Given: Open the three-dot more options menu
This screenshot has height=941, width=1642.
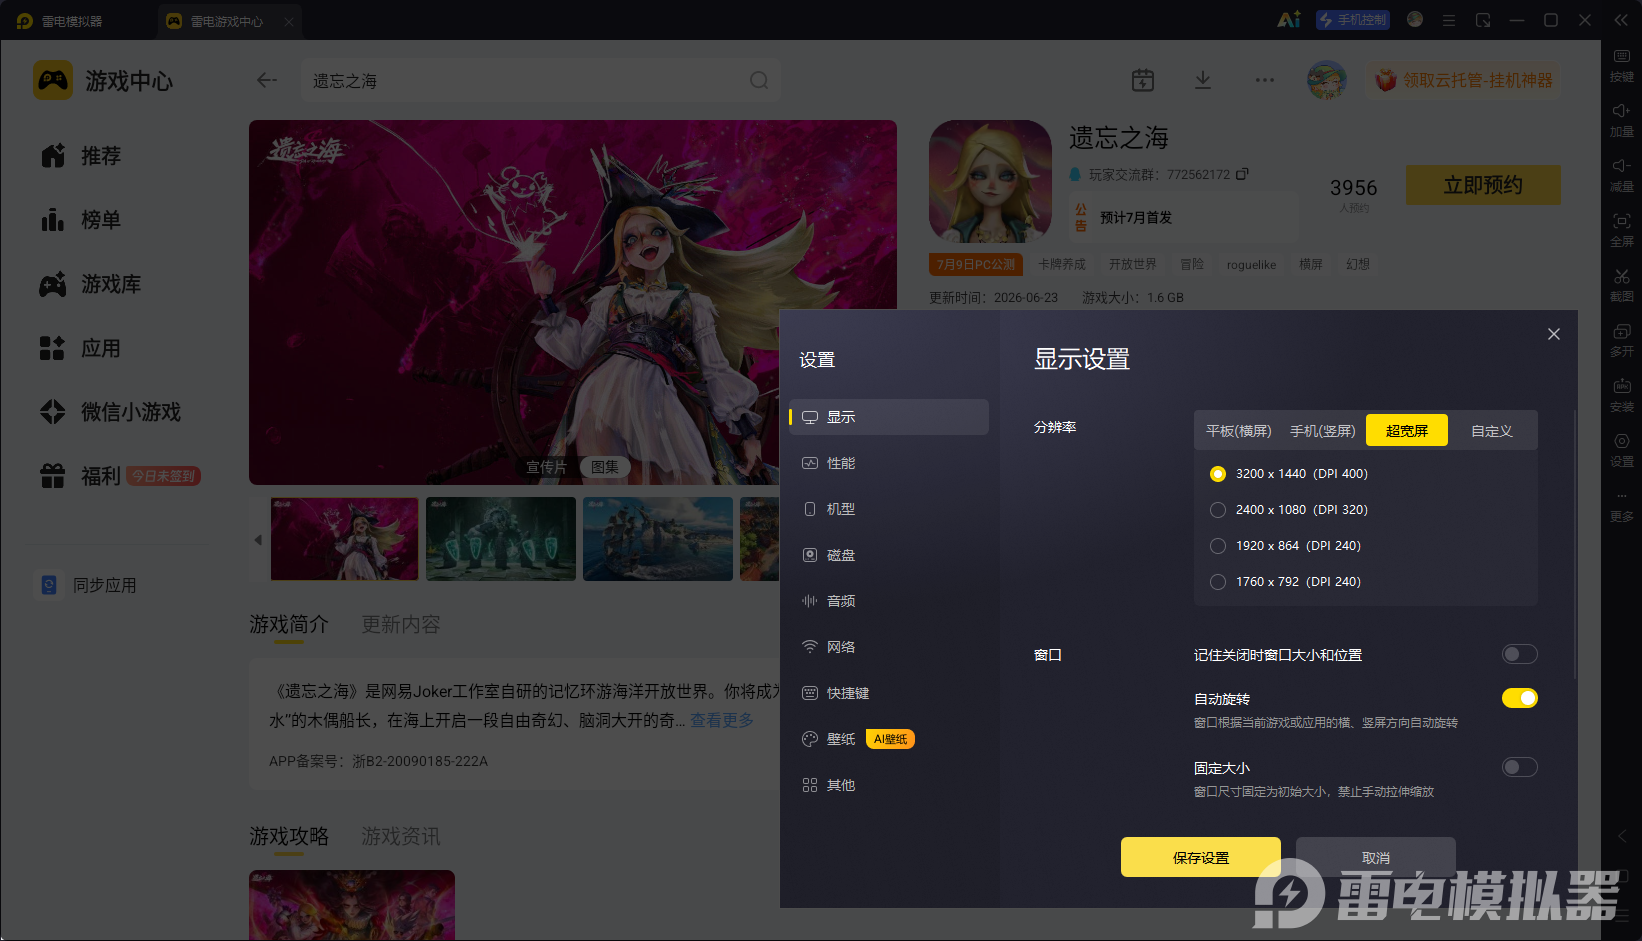Looking at the screenshot, I should [x=1265, y=80].
